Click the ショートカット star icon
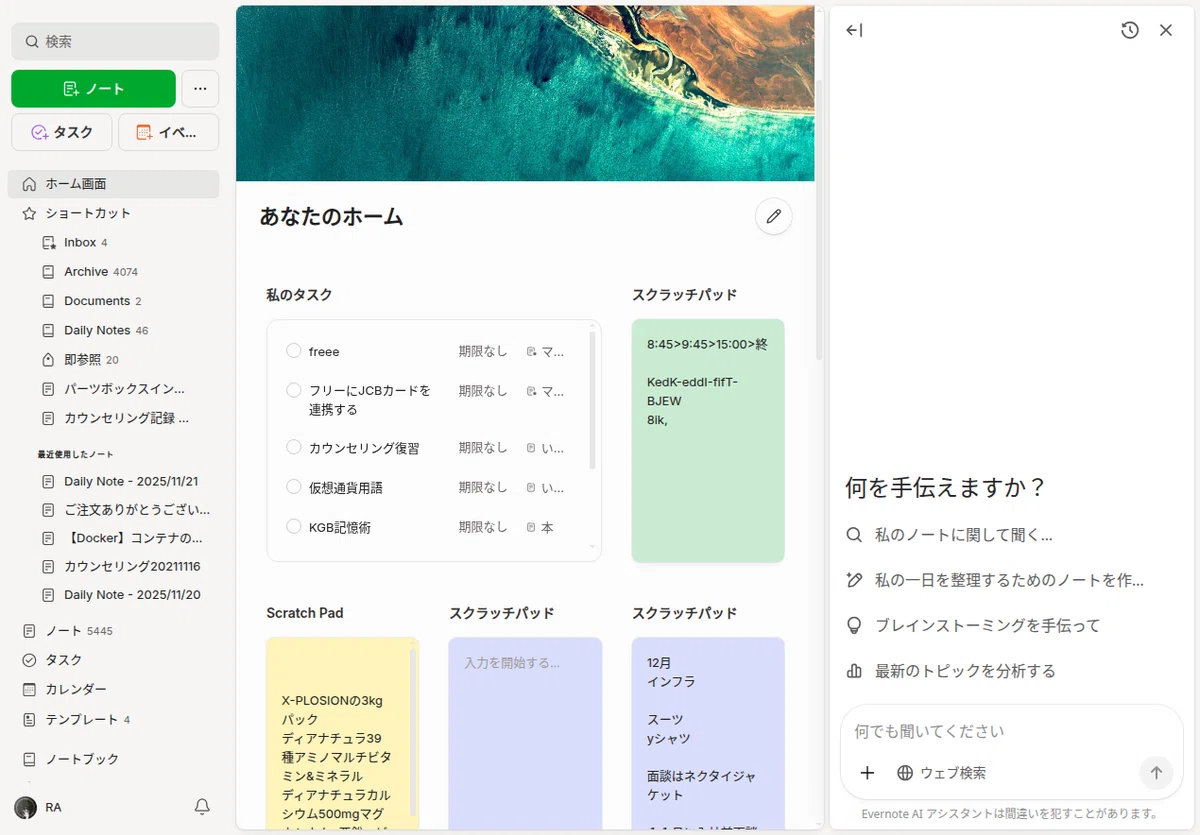Viewport: 1200px width, 835px height. (29, 213)
